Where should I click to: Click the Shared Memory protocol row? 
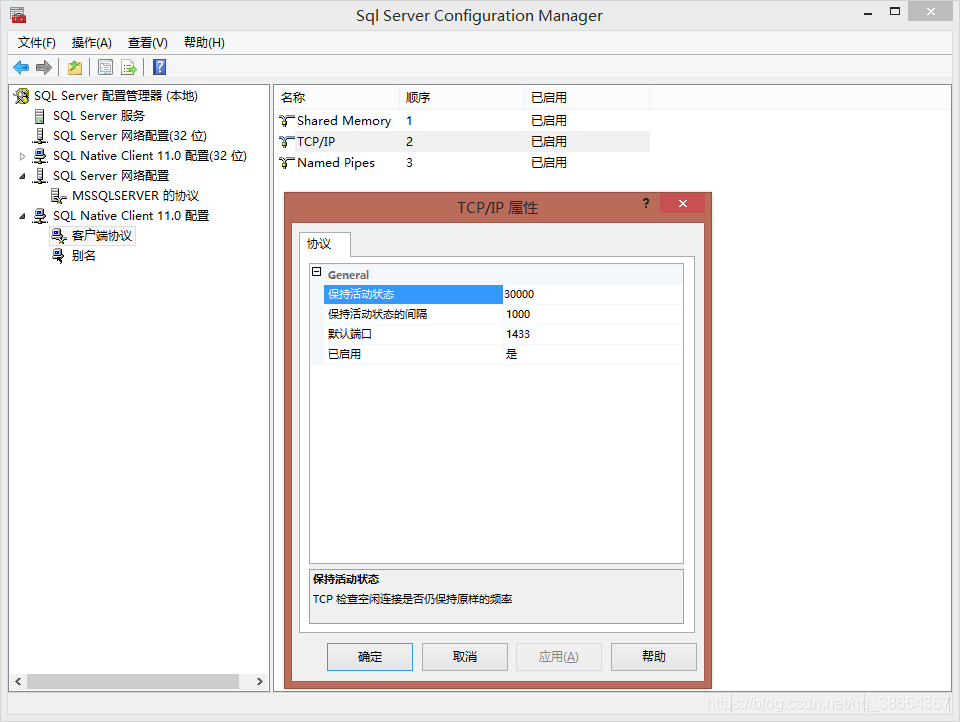[343, 121]
